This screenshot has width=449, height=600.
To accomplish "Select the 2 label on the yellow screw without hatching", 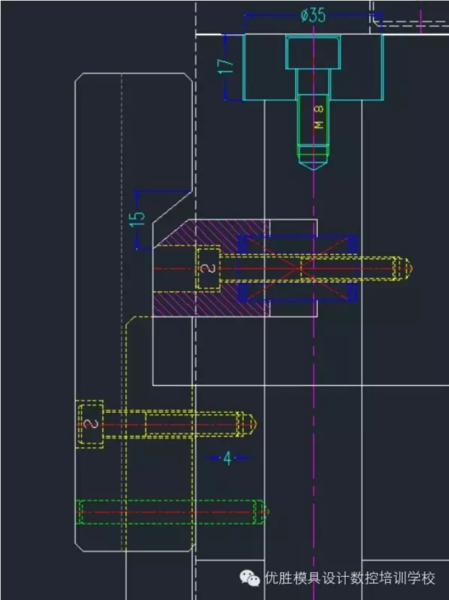I will pos(91,424).
